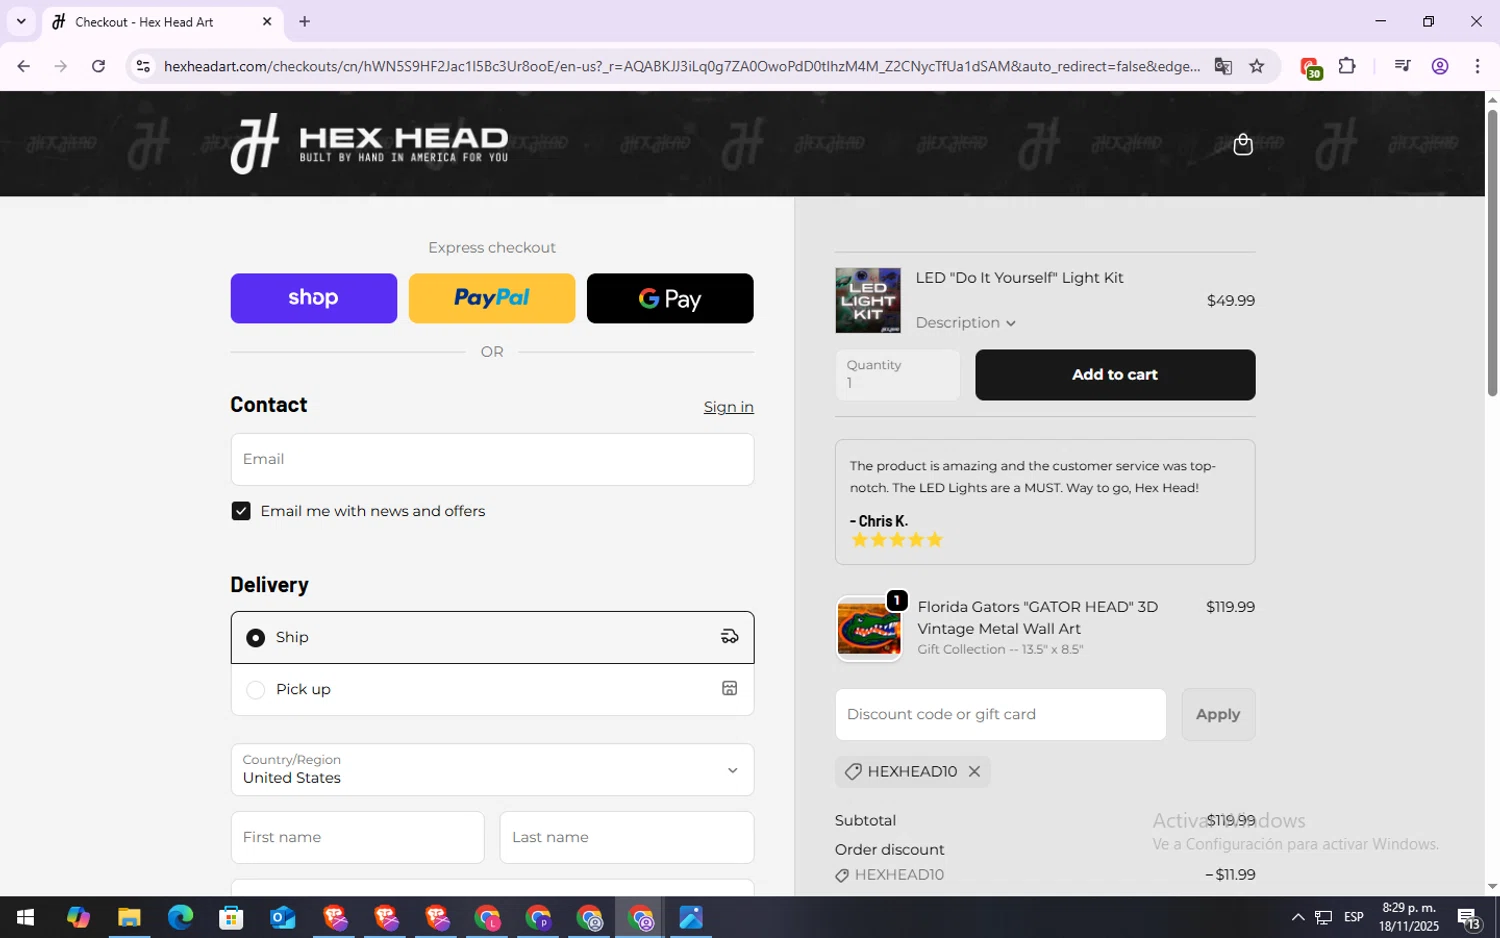Open the Paint-style app on taskbar end
This screenshot has width=1500, height=938.
691,917
